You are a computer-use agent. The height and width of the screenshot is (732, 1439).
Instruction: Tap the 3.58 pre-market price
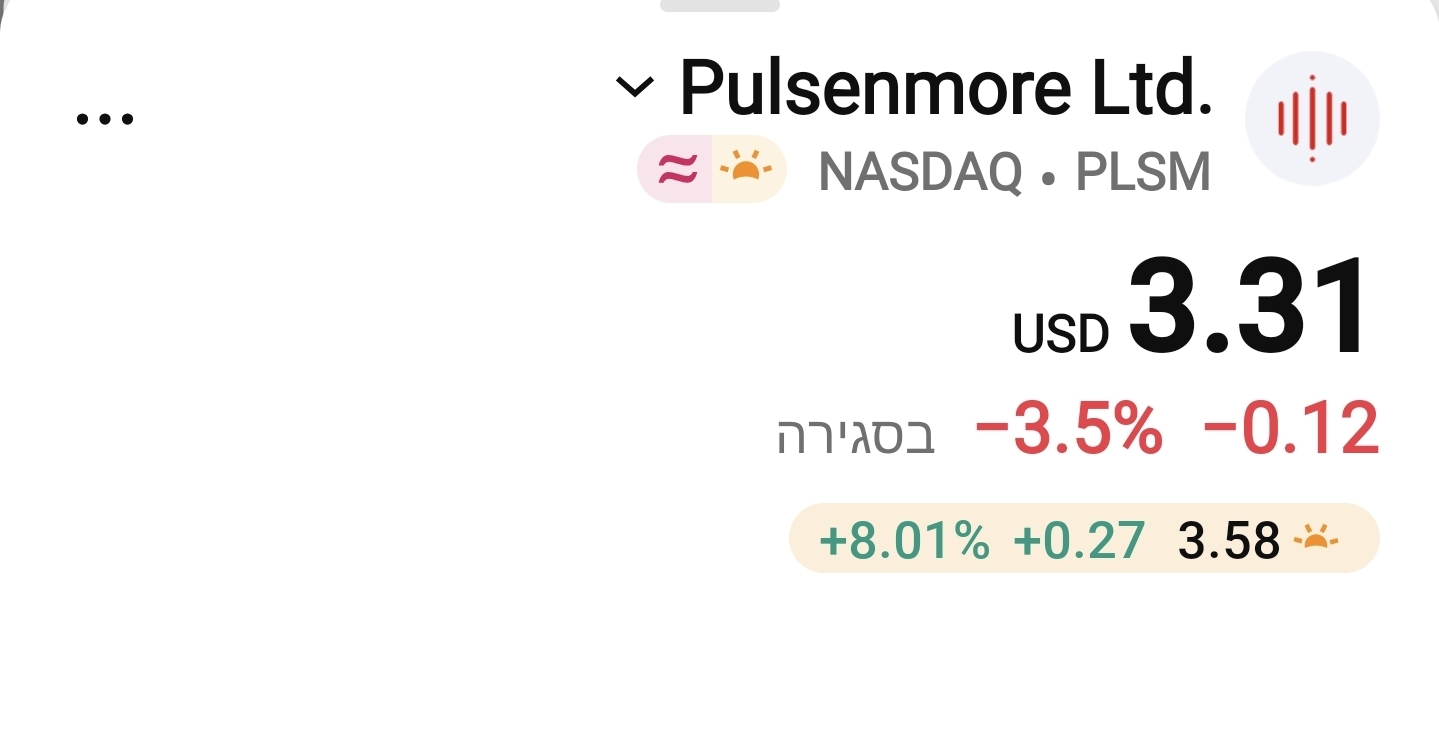[1230, 541]
